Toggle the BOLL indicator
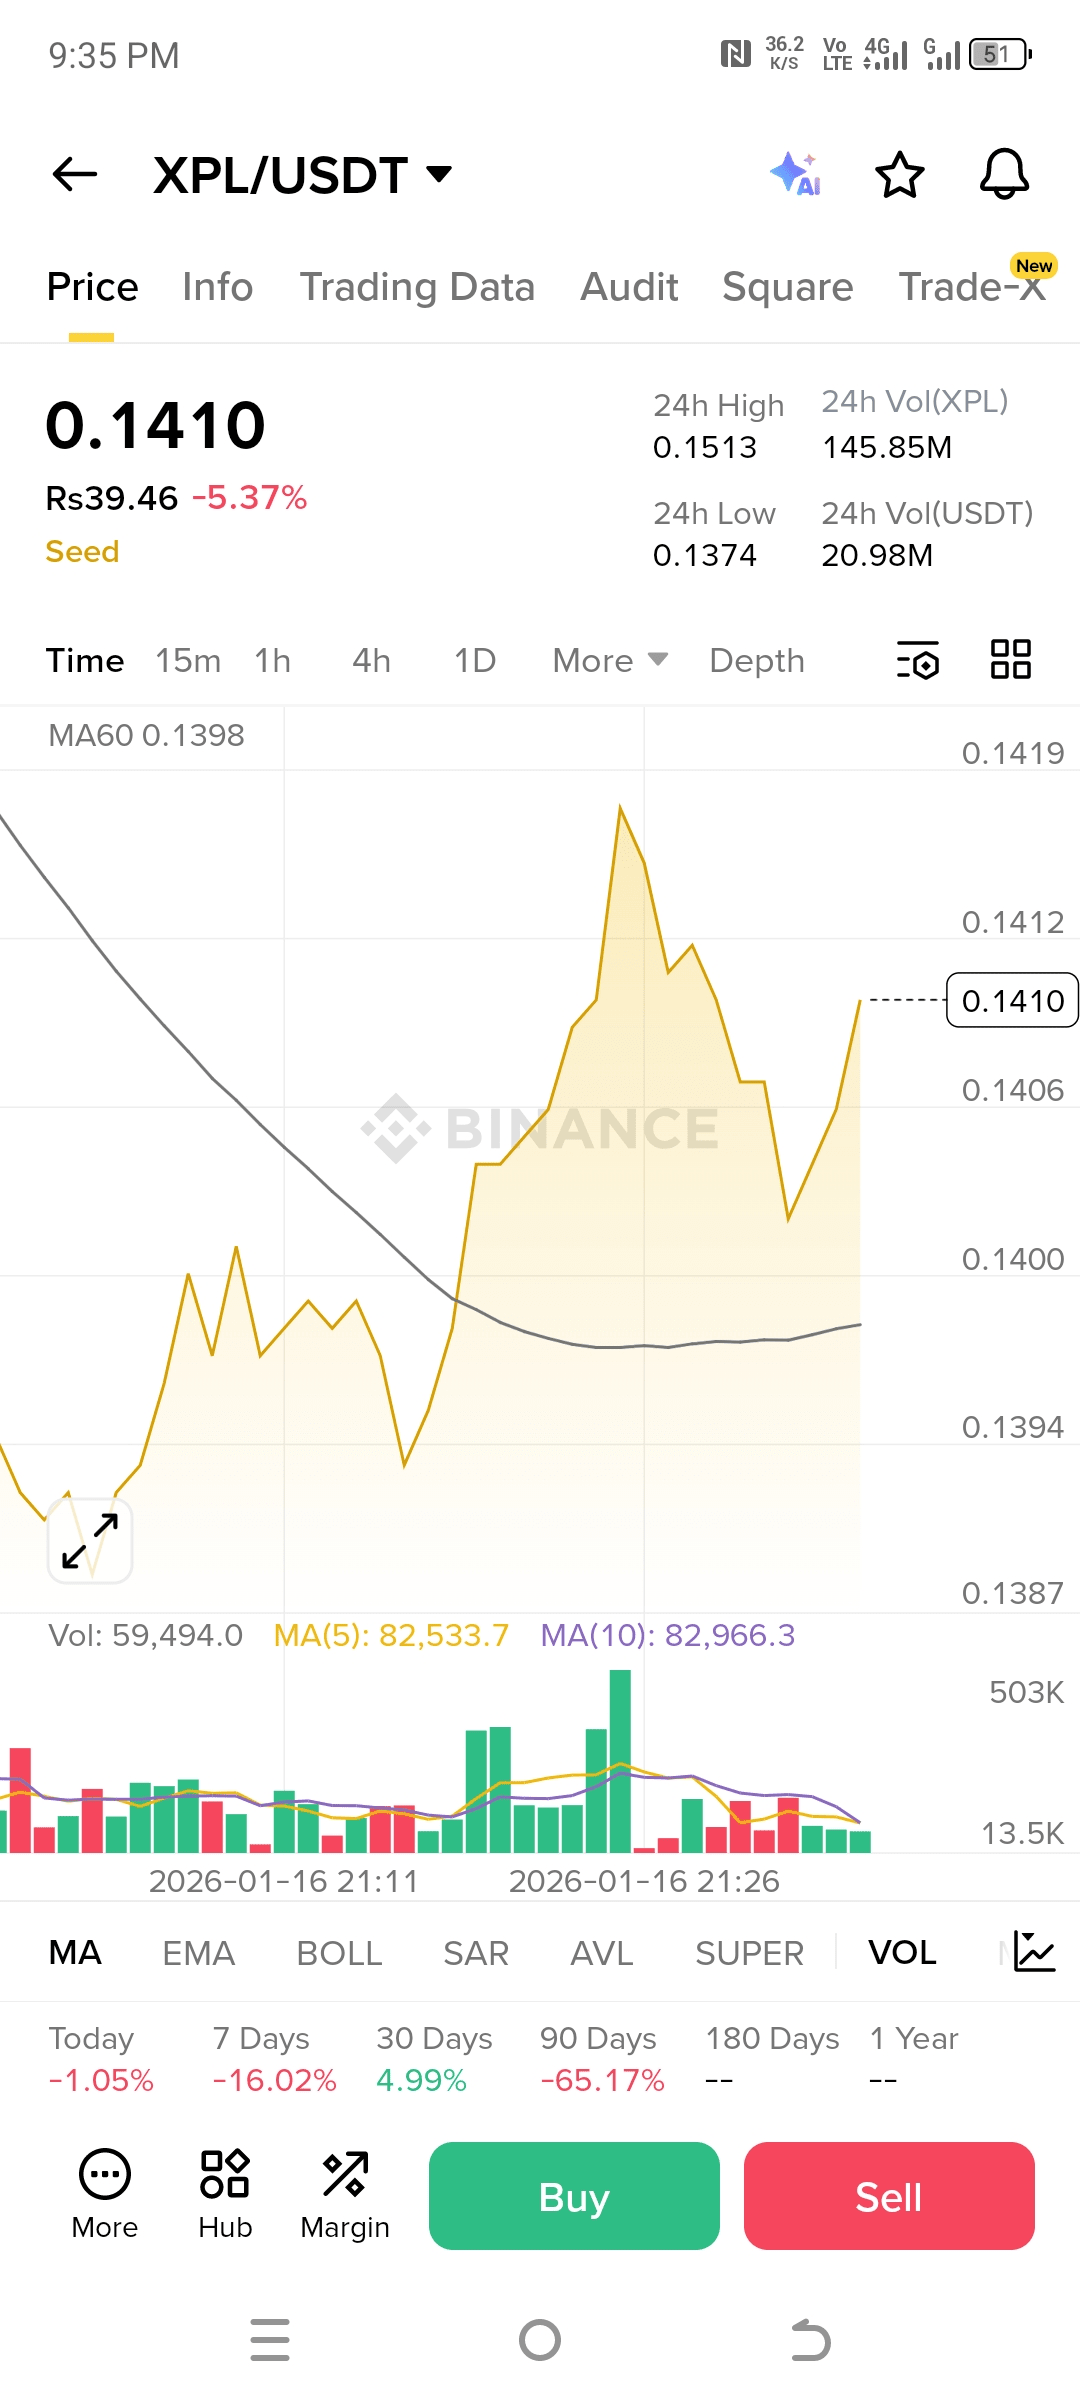 [x=339, y=1952]
